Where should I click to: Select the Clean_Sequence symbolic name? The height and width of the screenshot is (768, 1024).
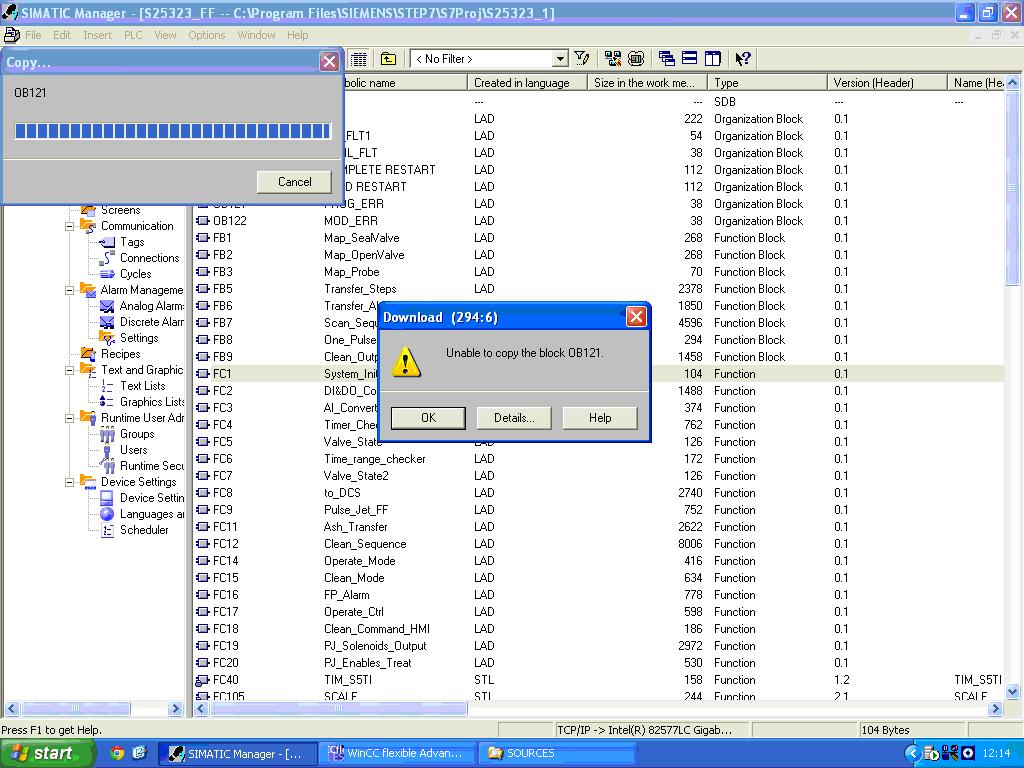[365, 544]
